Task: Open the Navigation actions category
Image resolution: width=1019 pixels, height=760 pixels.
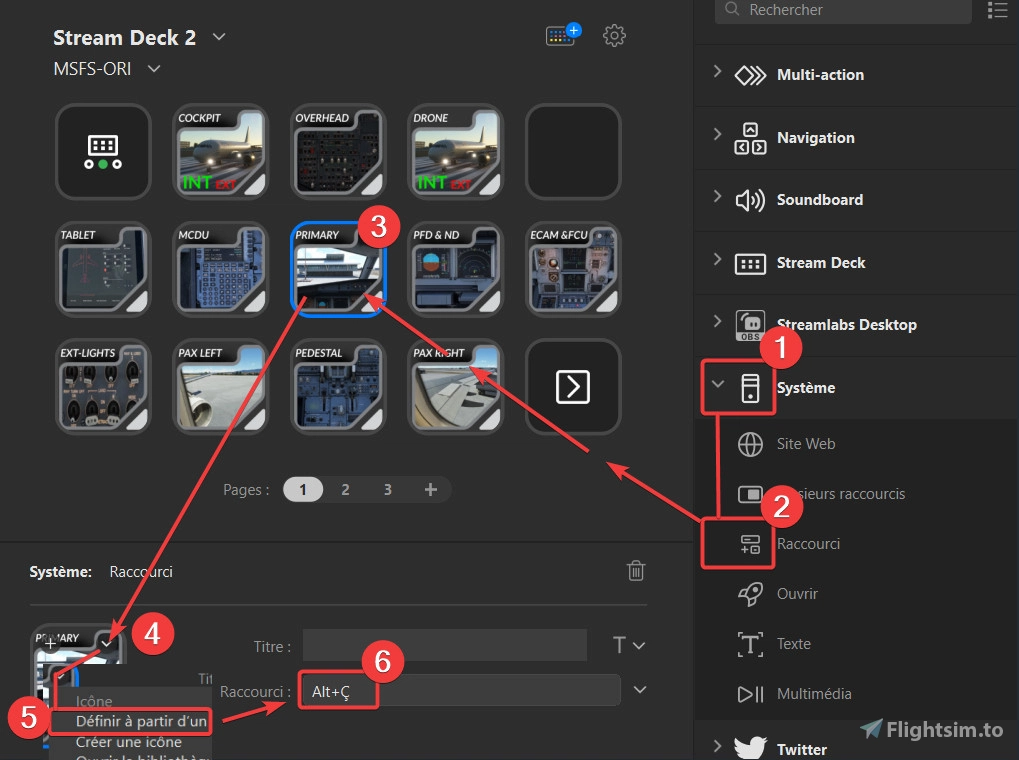Action: (813, 138)
